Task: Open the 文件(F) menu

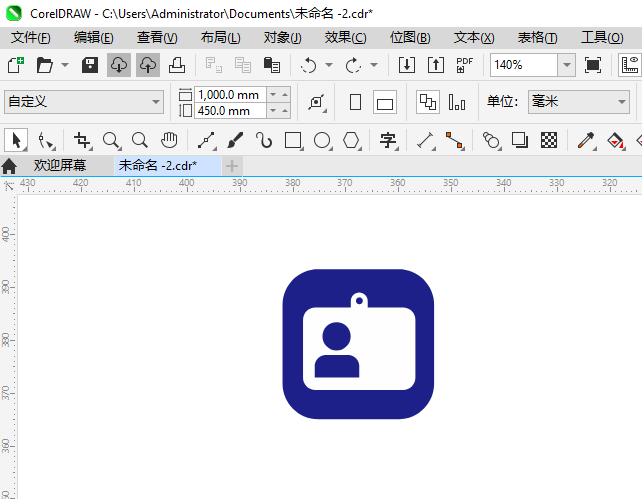Action: click(x=31, y=38)
